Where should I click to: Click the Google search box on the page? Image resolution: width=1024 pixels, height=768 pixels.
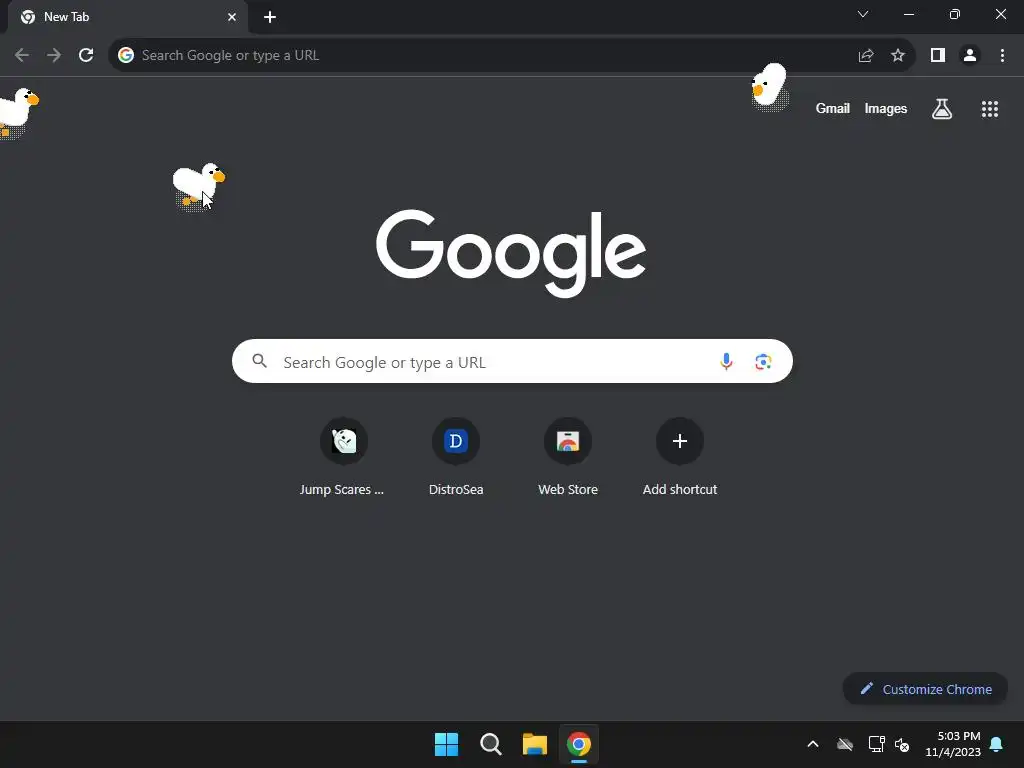(512, 361)
